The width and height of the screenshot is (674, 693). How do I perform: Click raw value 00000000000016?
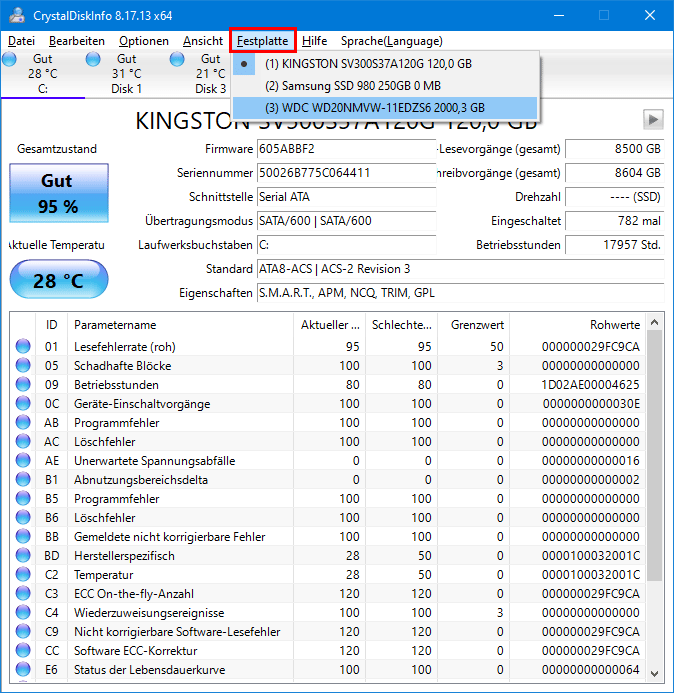591,461
